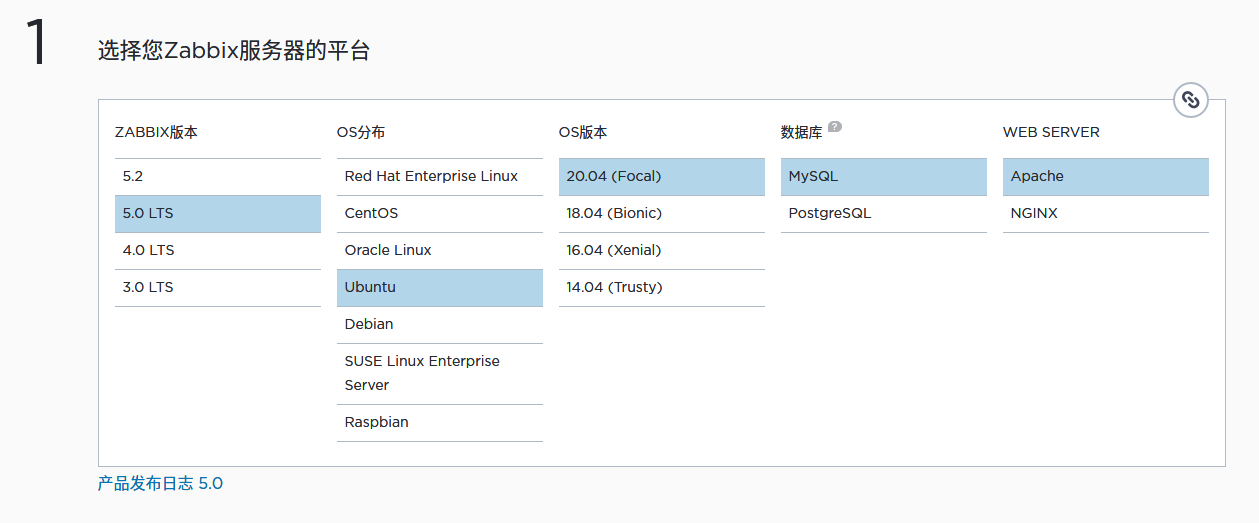
Task: Pick Apache as web server
Action: point(1106,176)
